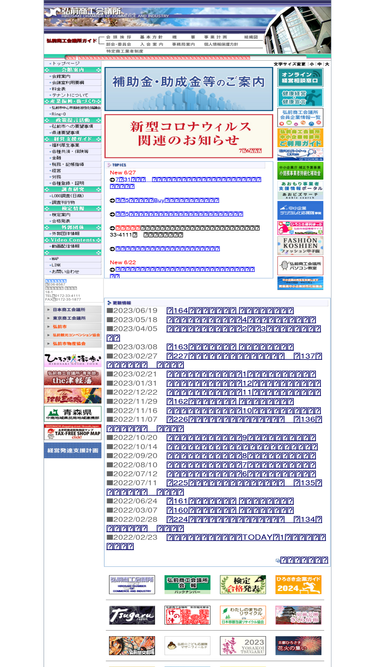Open the green 会報バックナンバー bottom banner

(x=187, y=584)
